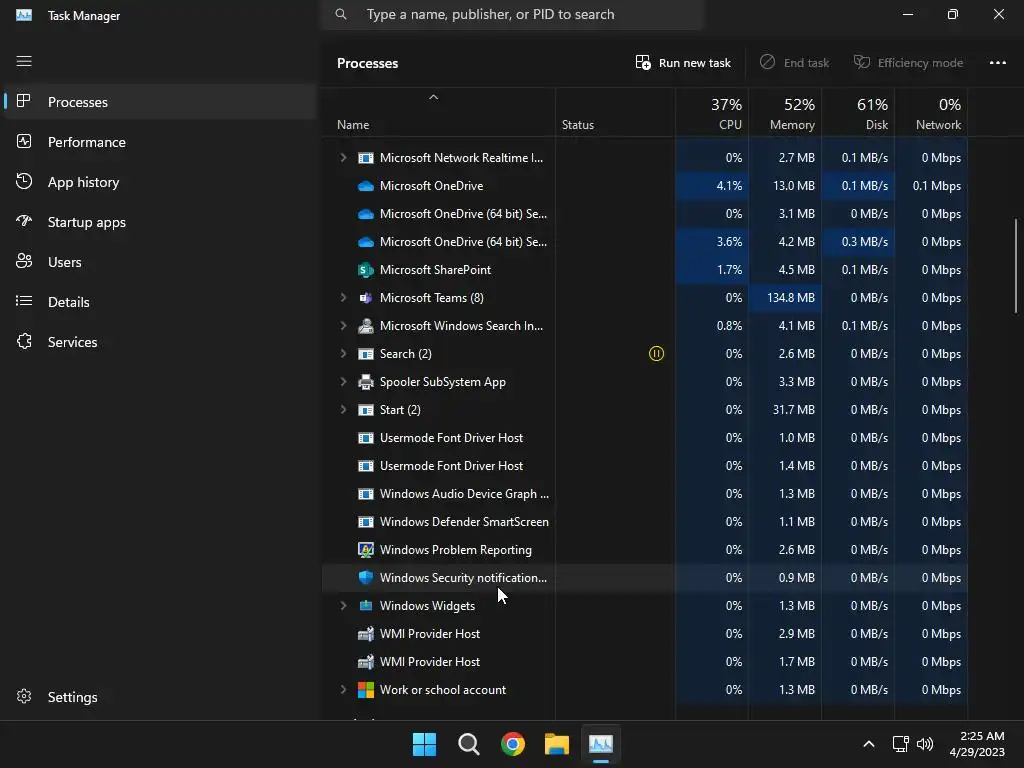Click the Settings gear icon

(x=24, y=697)
